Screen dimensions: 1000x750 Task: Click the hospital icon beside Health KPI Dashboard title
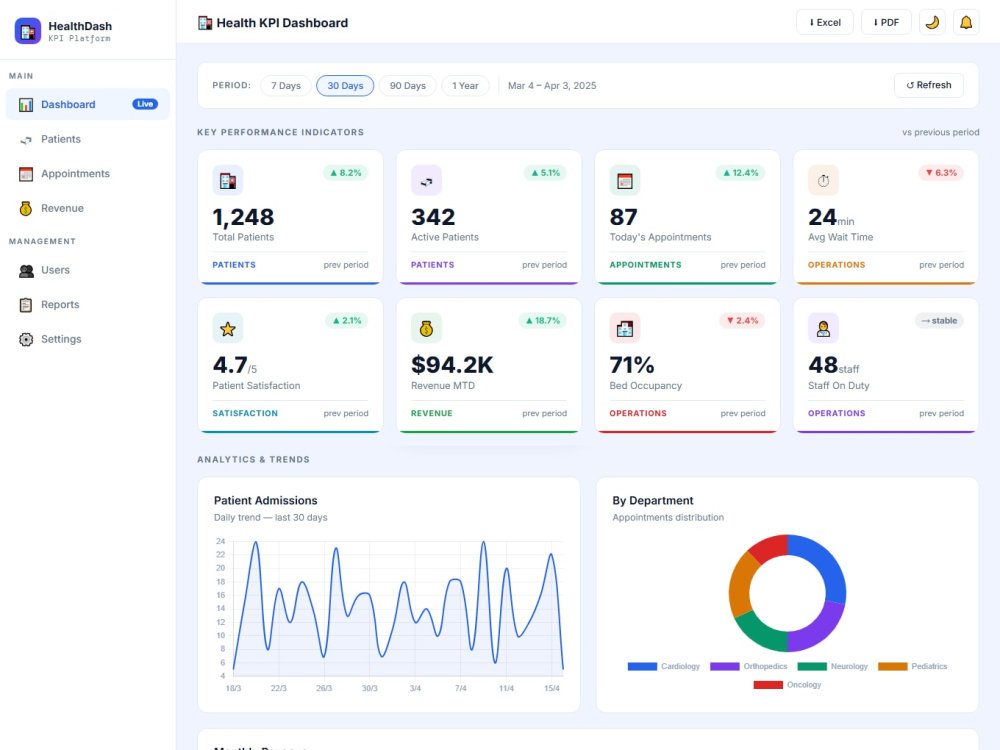coord(205,23)
